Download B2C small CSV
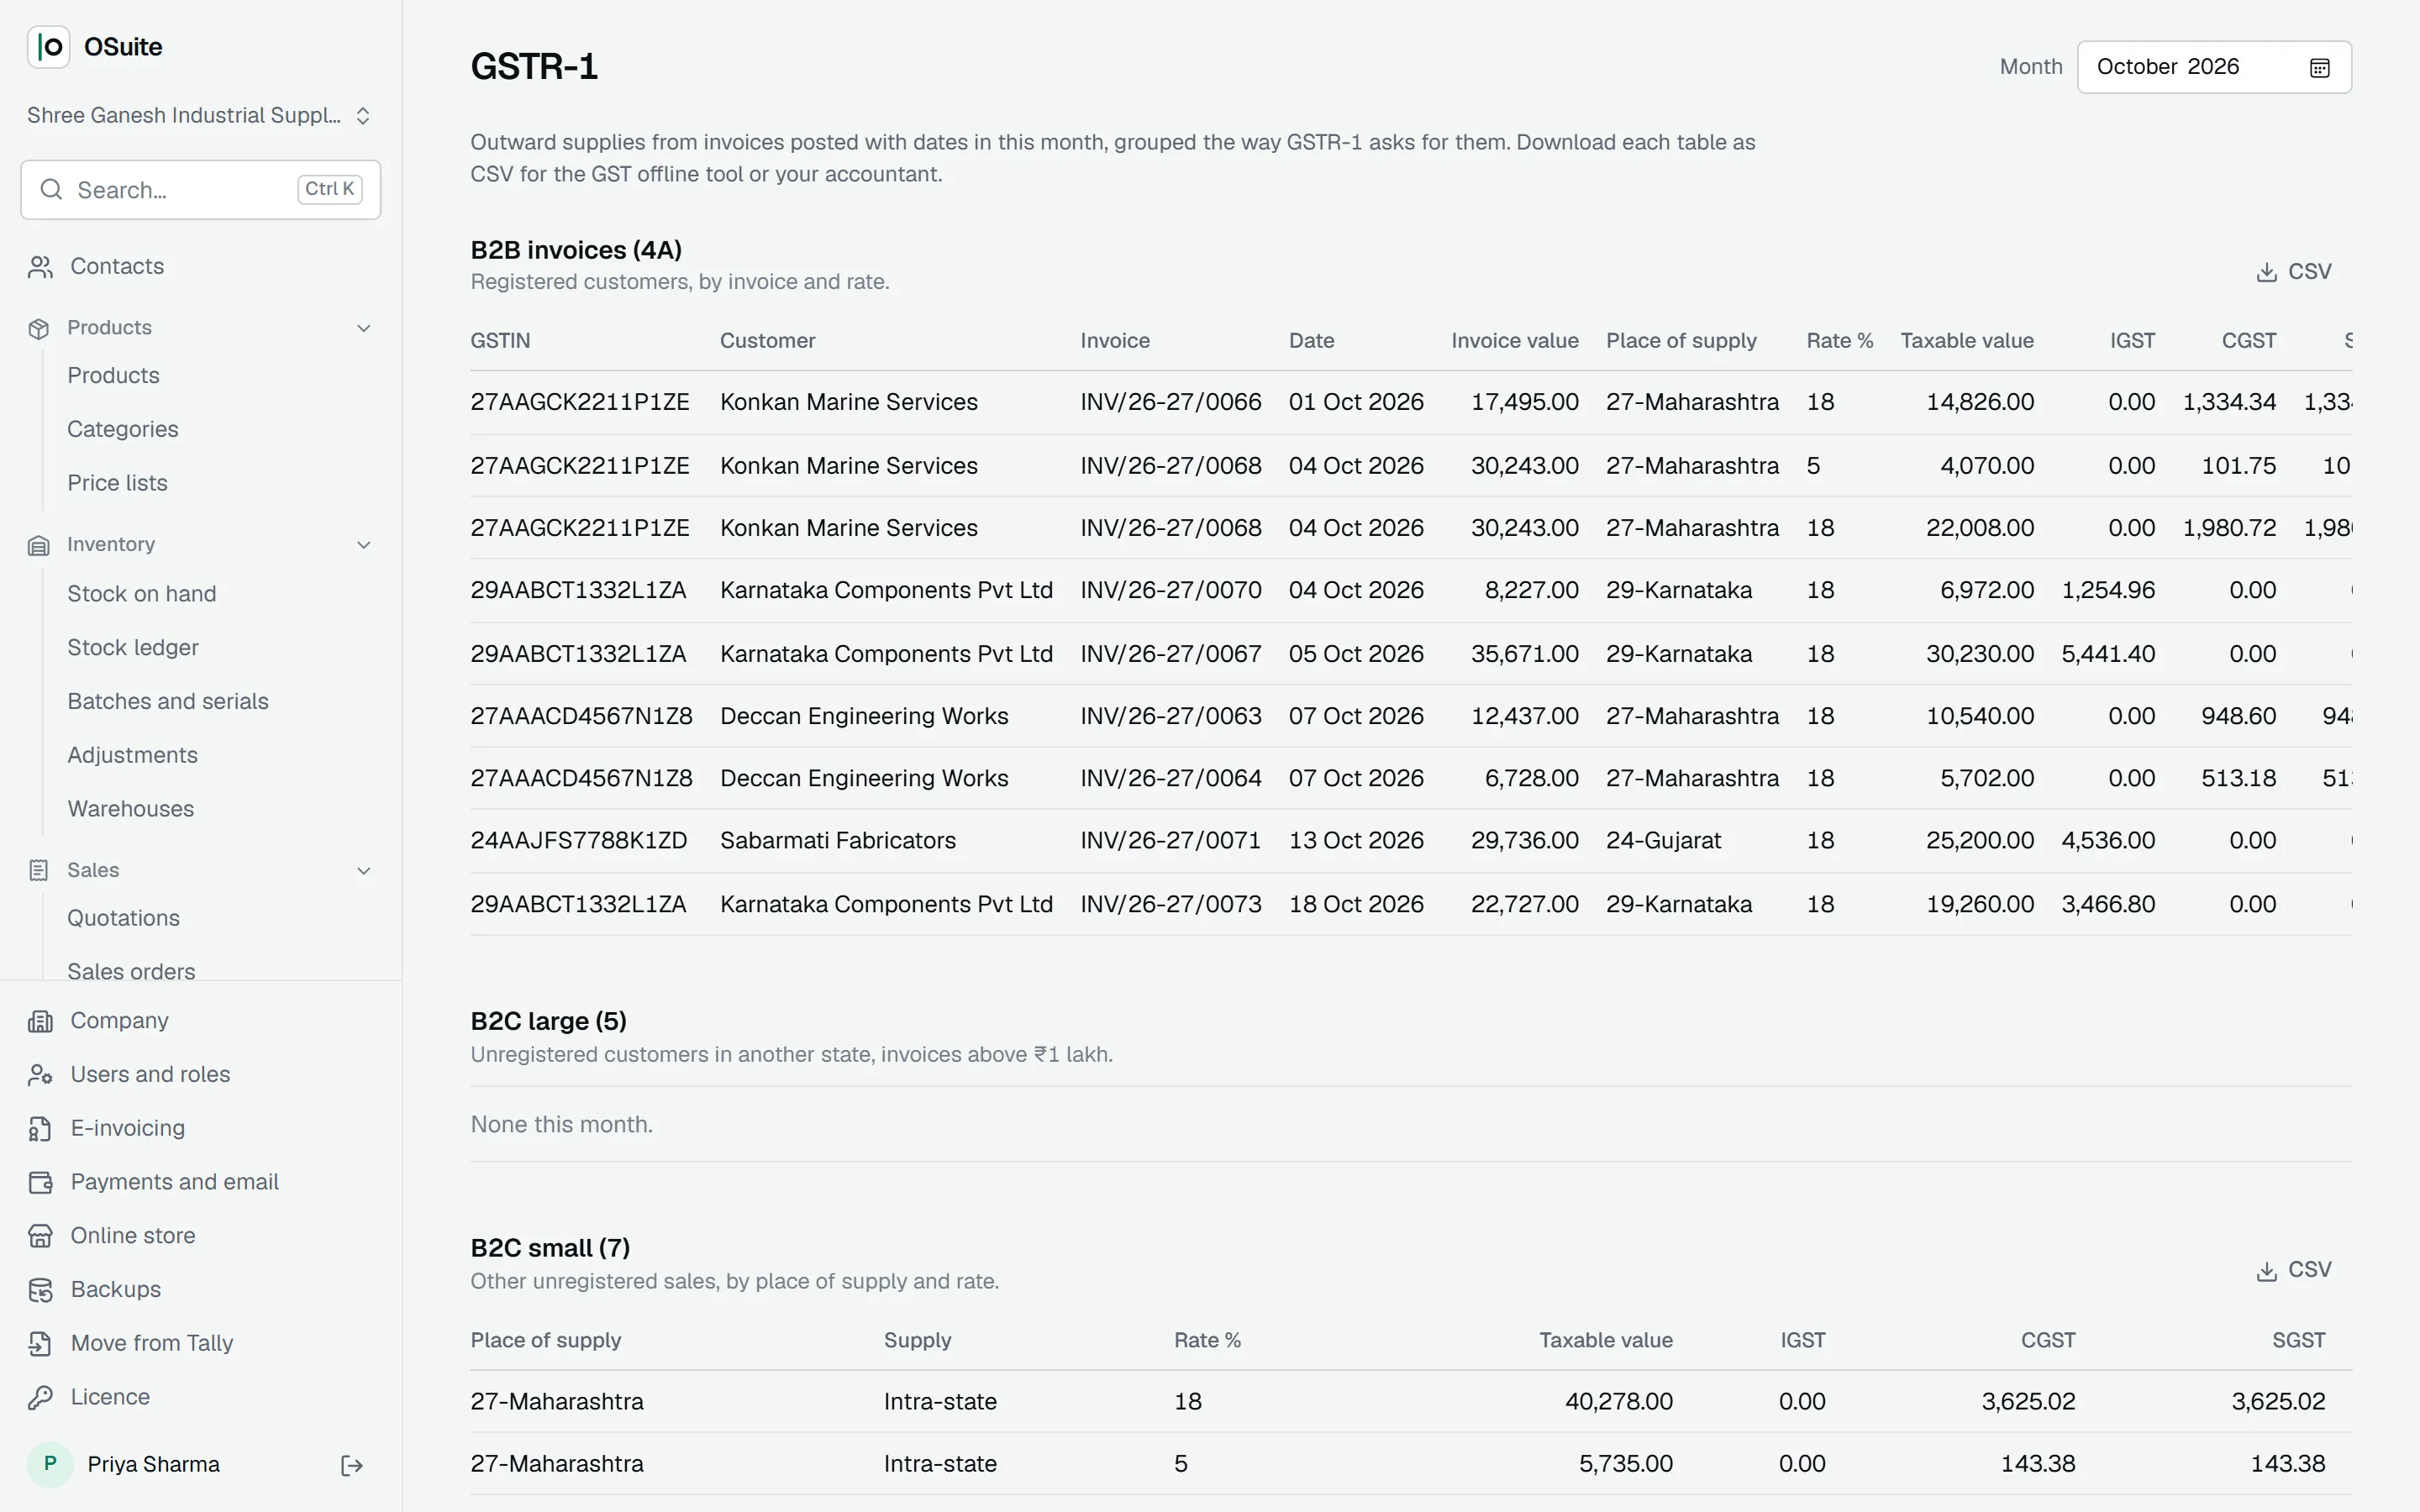This screenshot has width=2420, height=1512. [2294, 1270]
